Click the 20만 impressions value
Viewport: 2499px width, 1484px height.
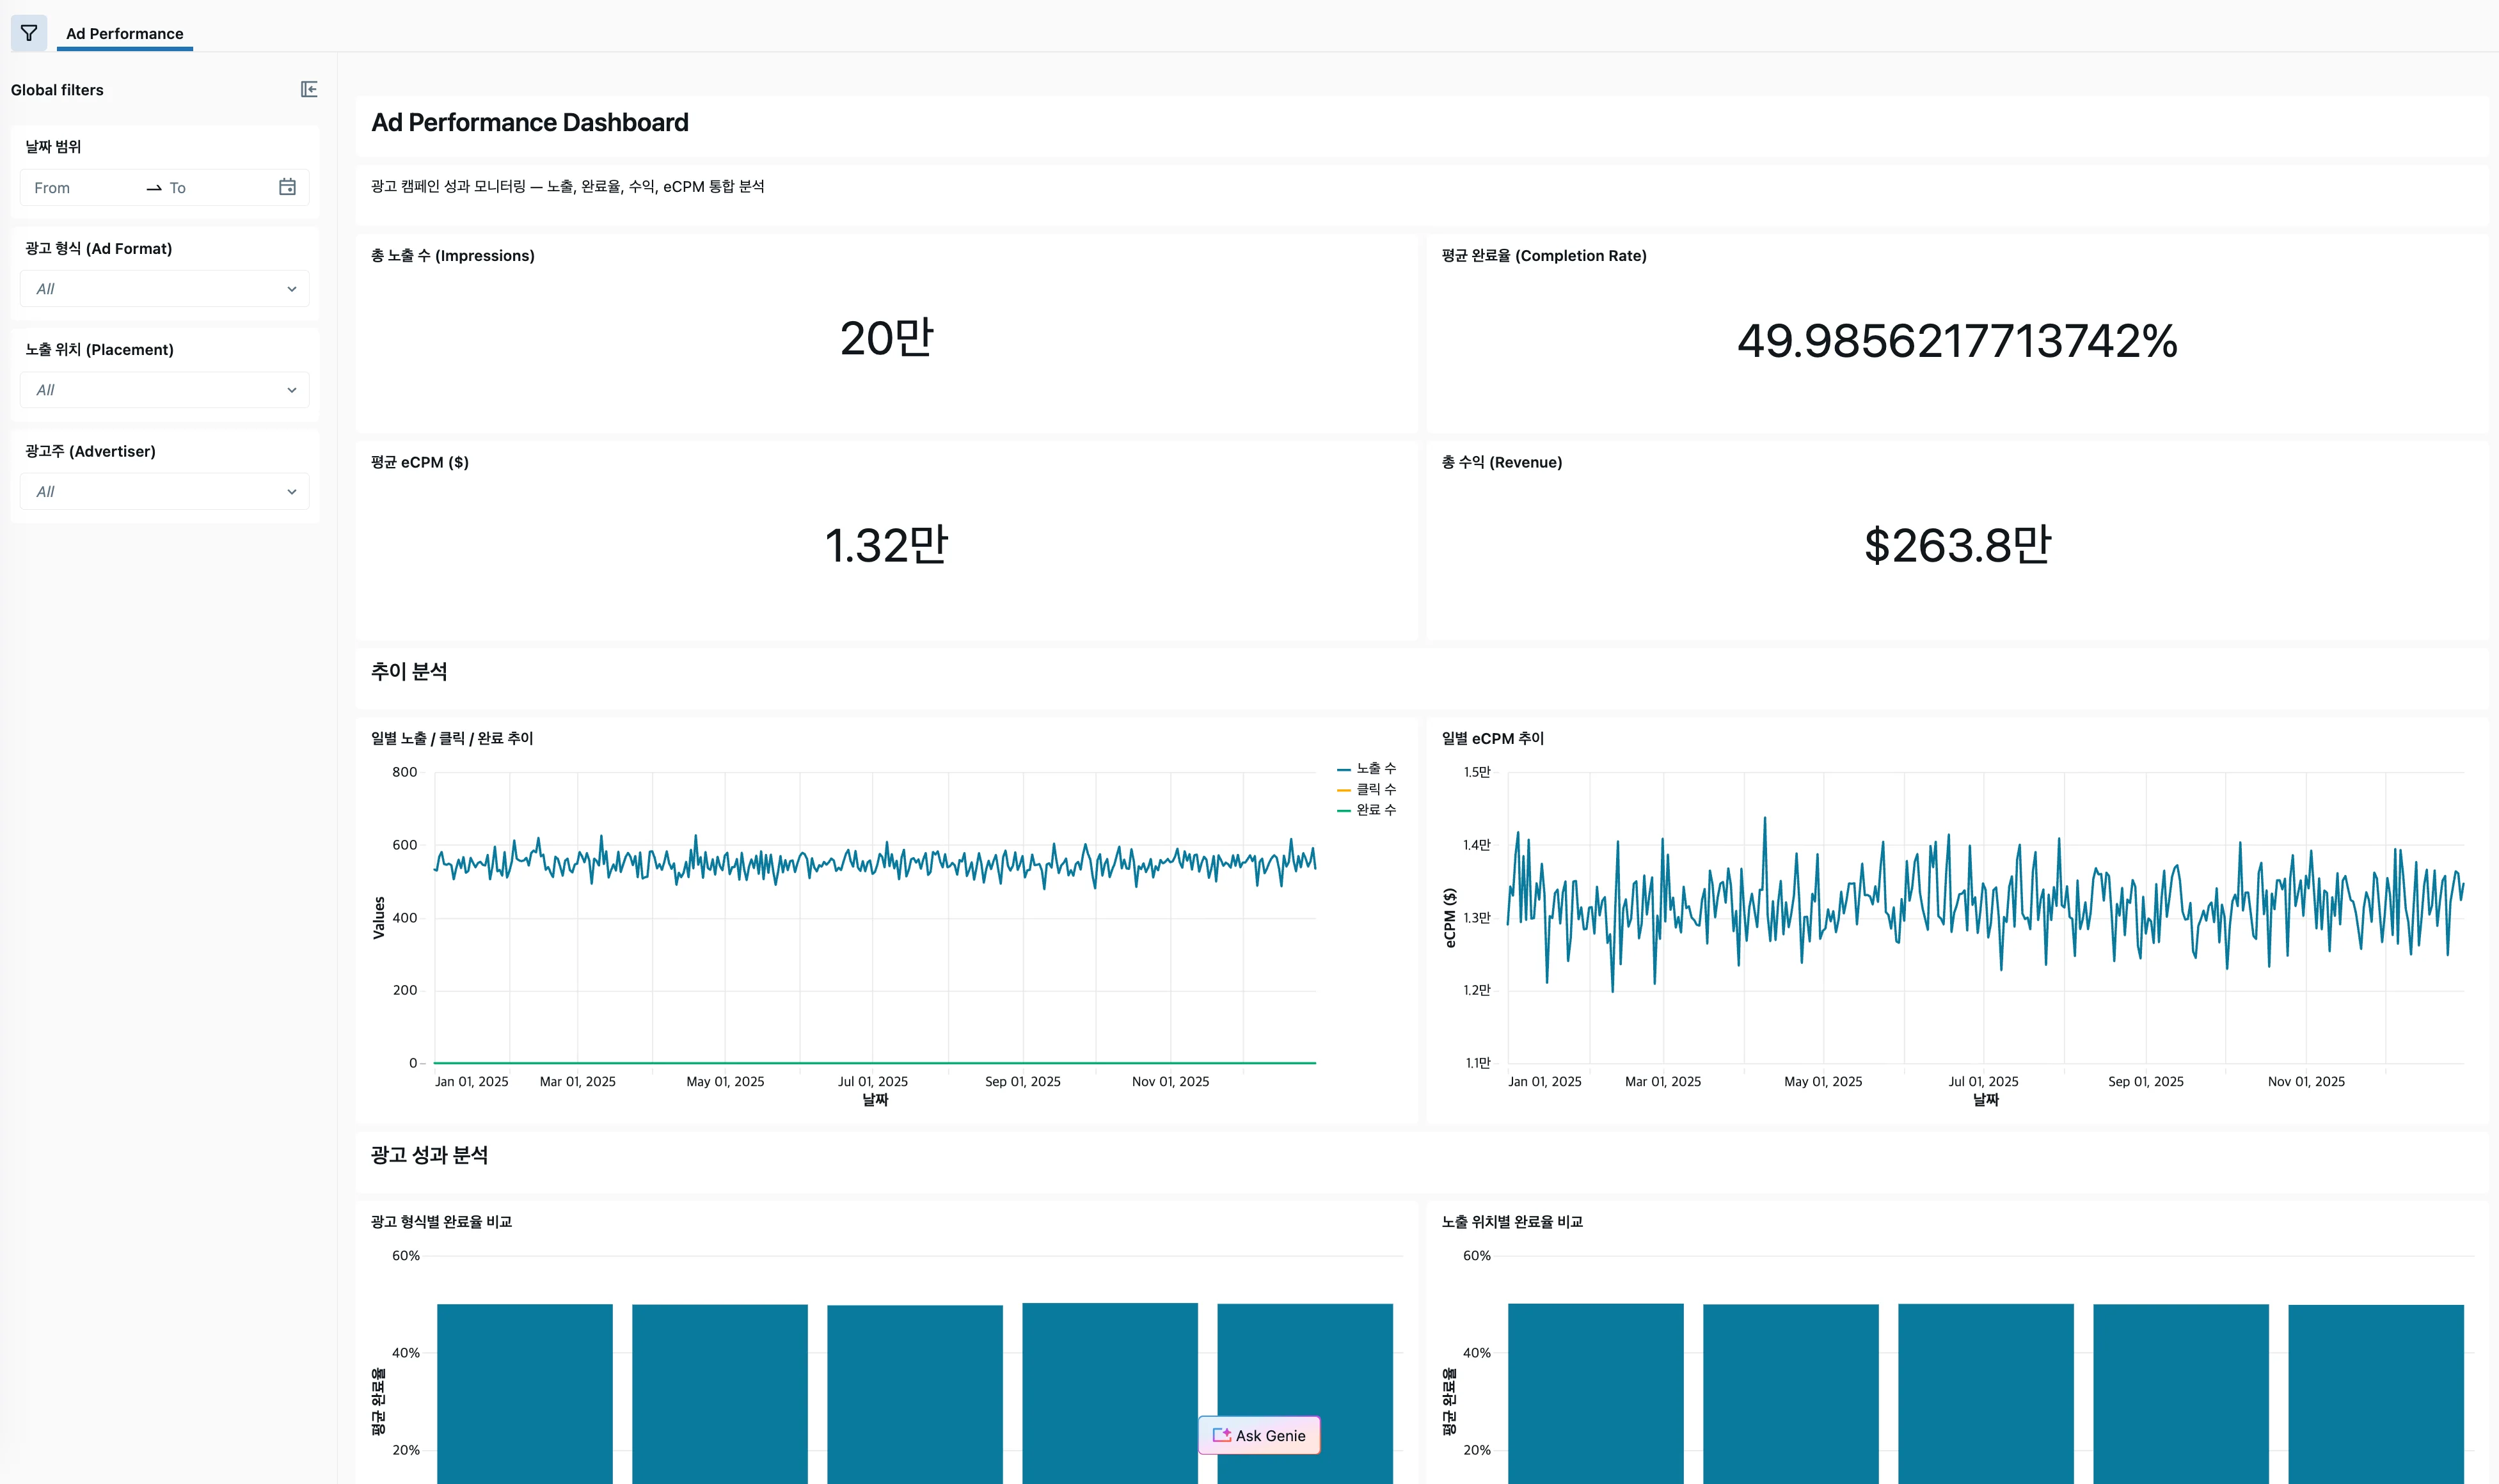pyautogui.click(x=886, y=338)
